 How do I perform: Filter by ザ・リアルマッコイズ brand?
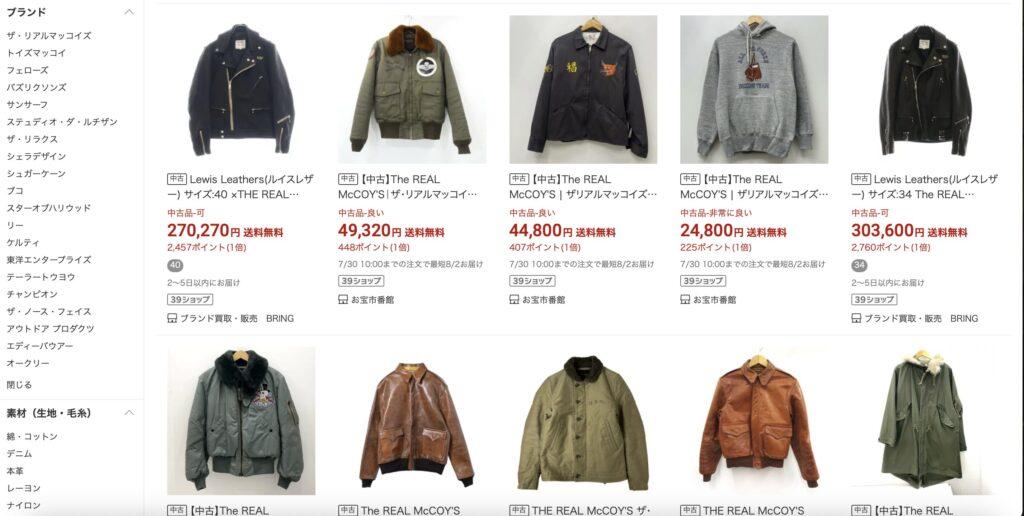coord(49,36)
